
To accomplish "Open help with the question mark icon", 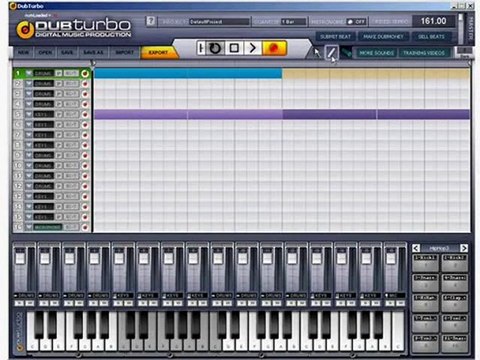I will point(151,21).
